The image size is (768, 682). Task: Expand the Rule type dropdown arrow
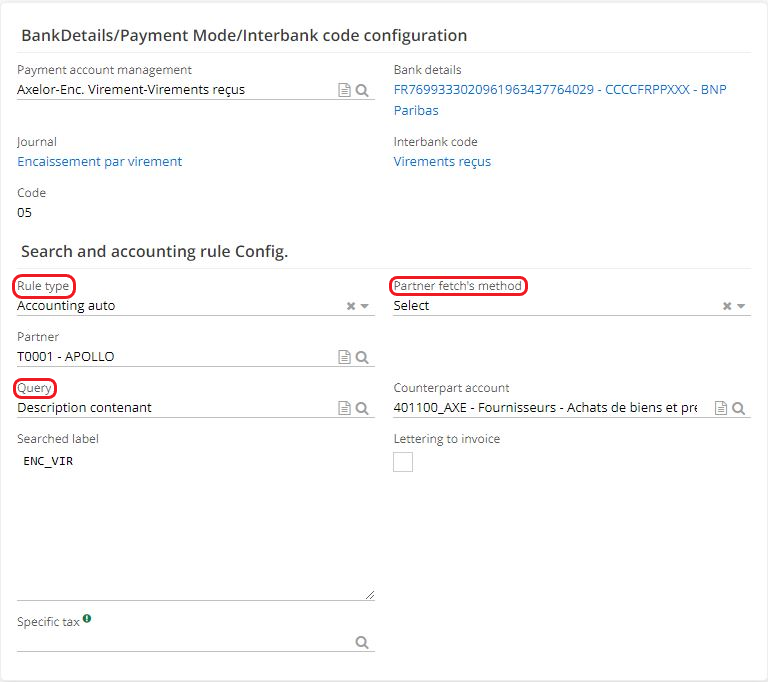(x=365, y=306)
